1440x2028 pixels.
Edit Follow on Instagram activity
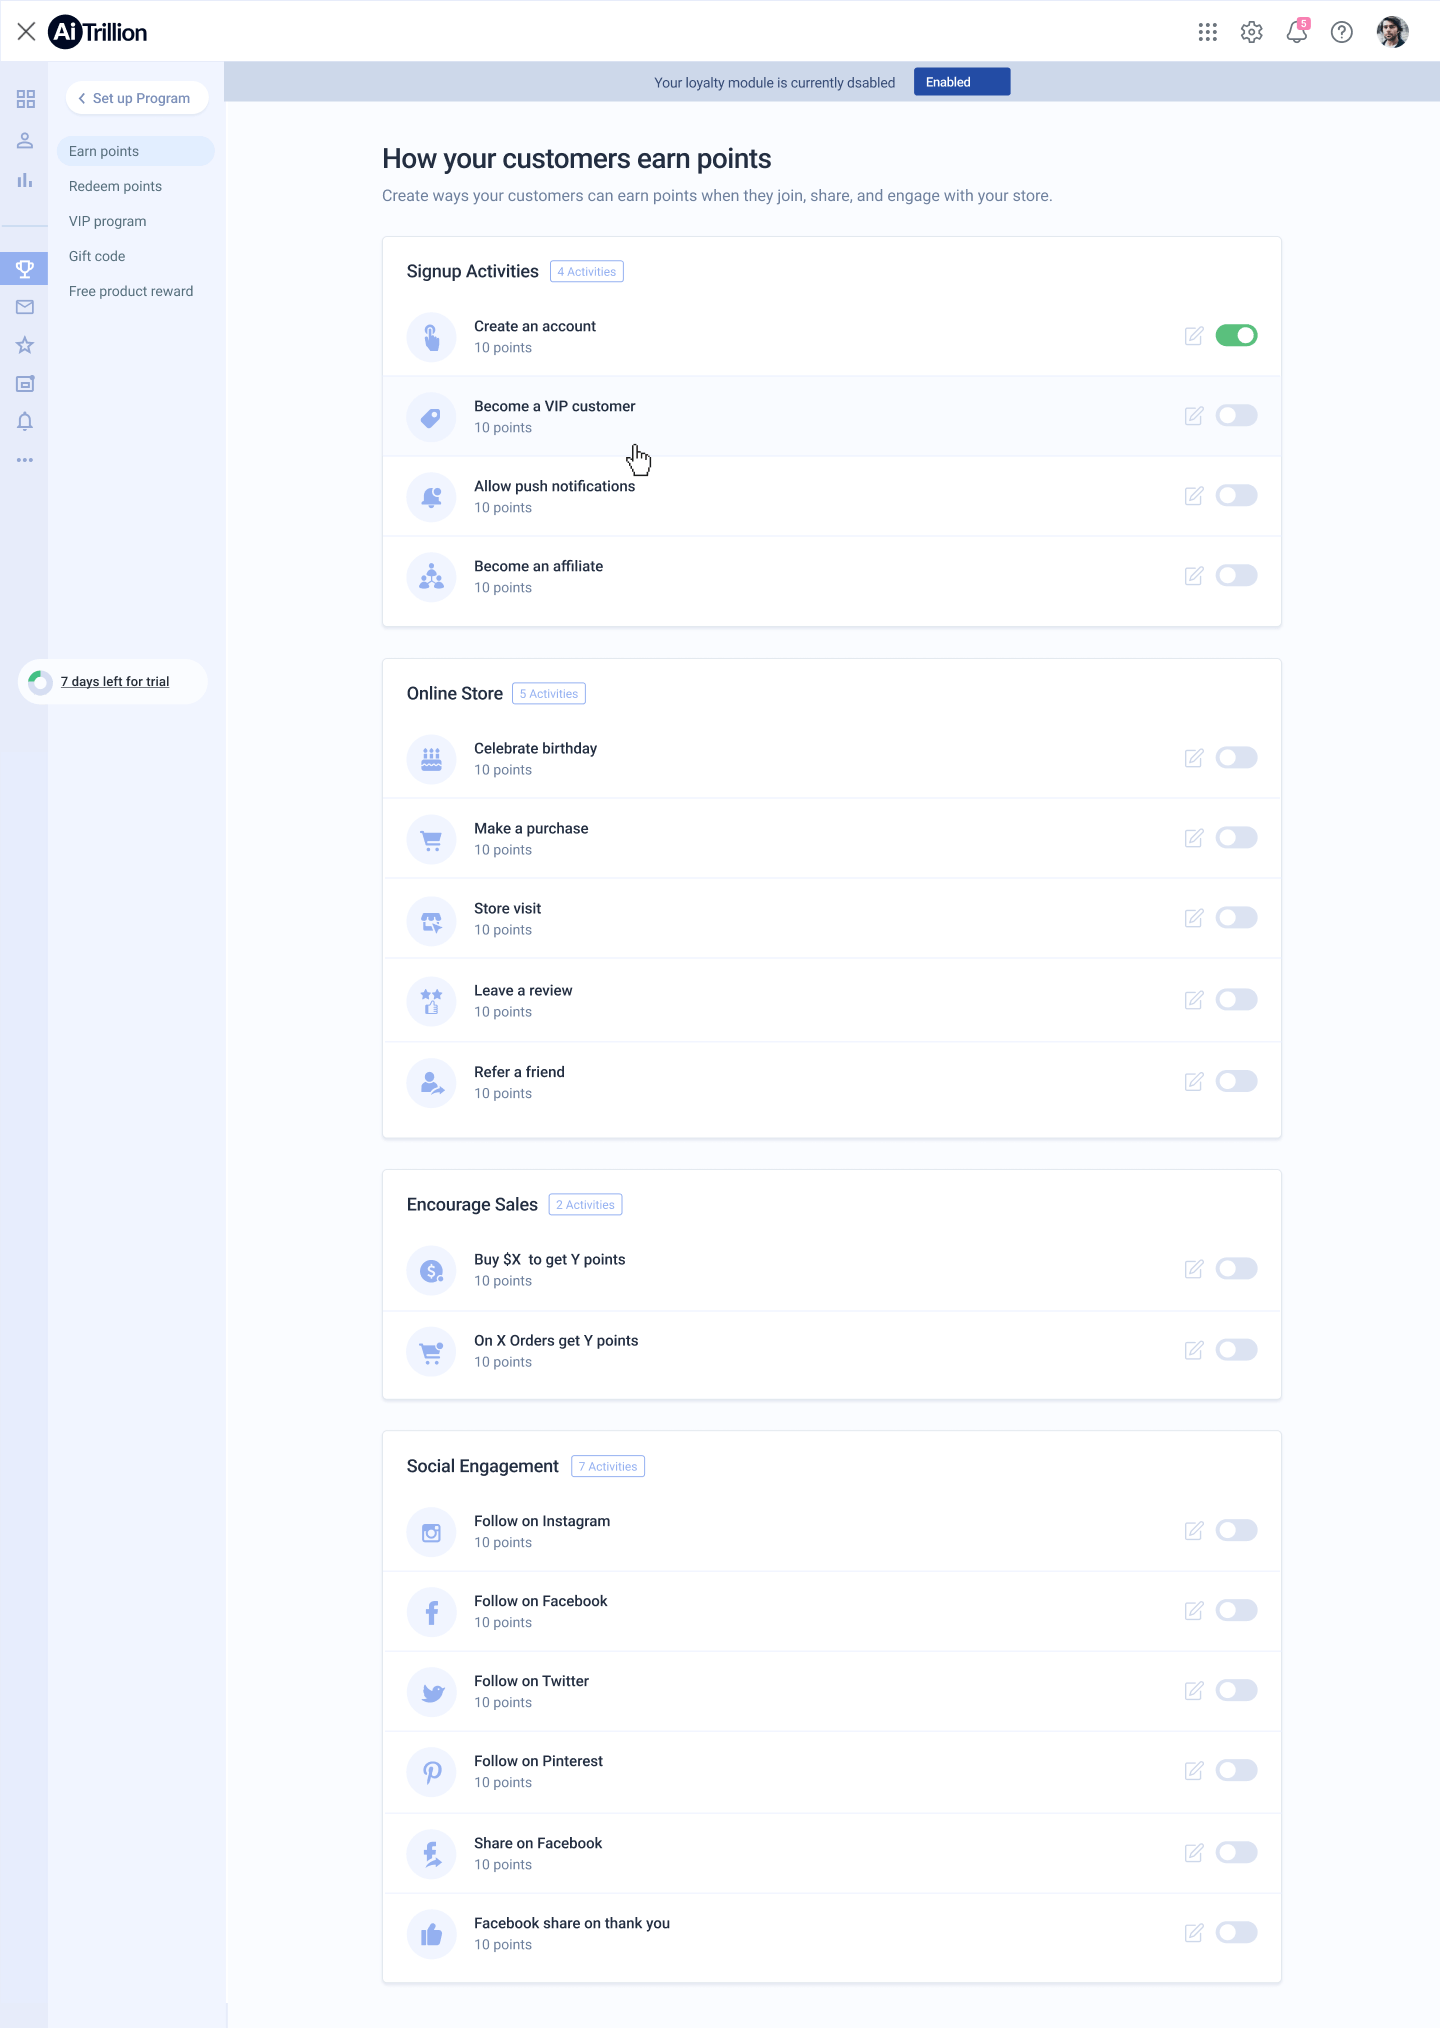point(1194,1531)
